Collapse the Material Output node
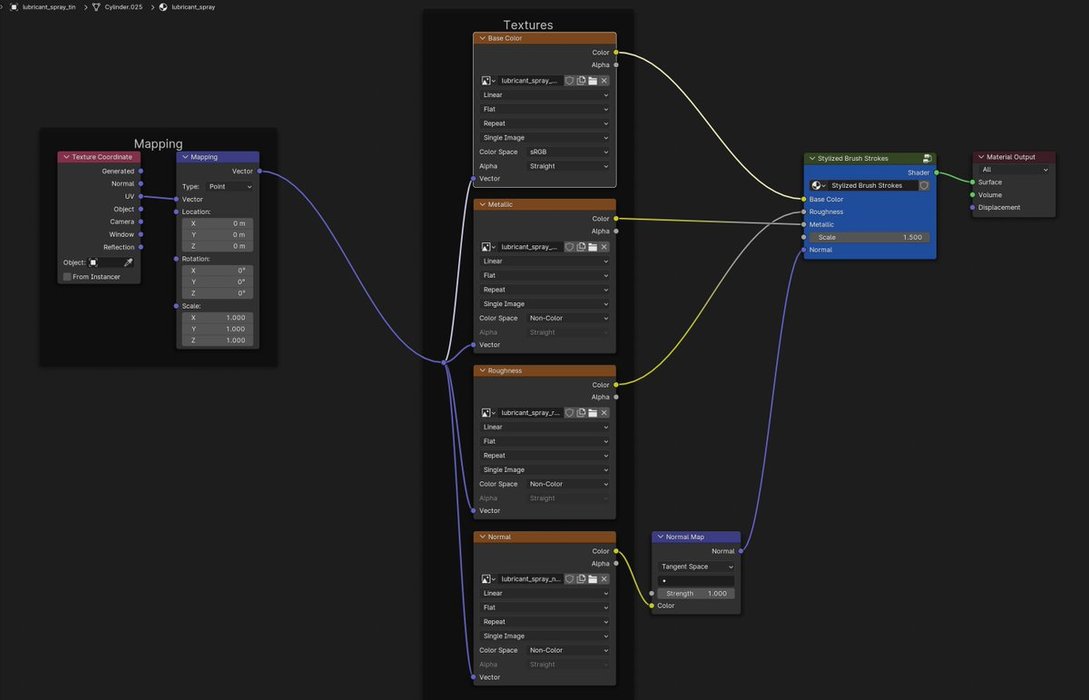The width and height of the screenshot is (1089, 700). (x=981, y=157)
